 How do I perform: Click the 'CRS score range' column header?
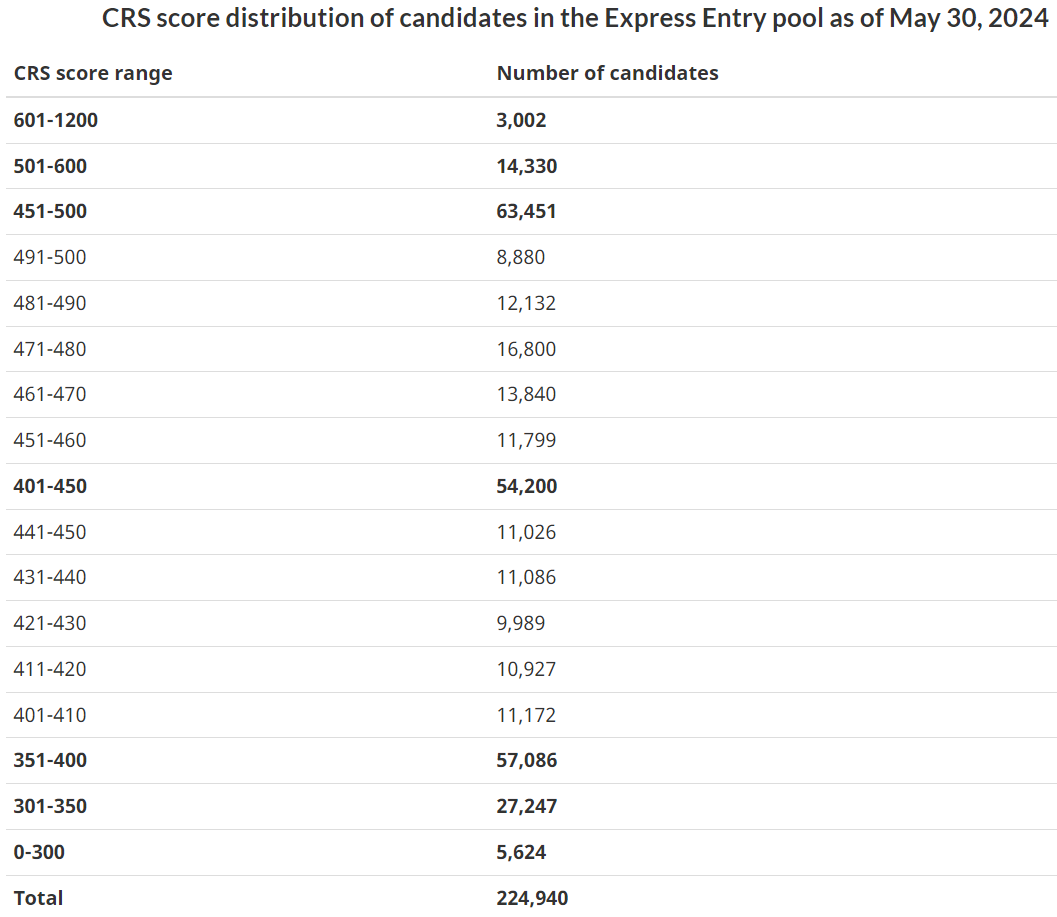(93, 73)
